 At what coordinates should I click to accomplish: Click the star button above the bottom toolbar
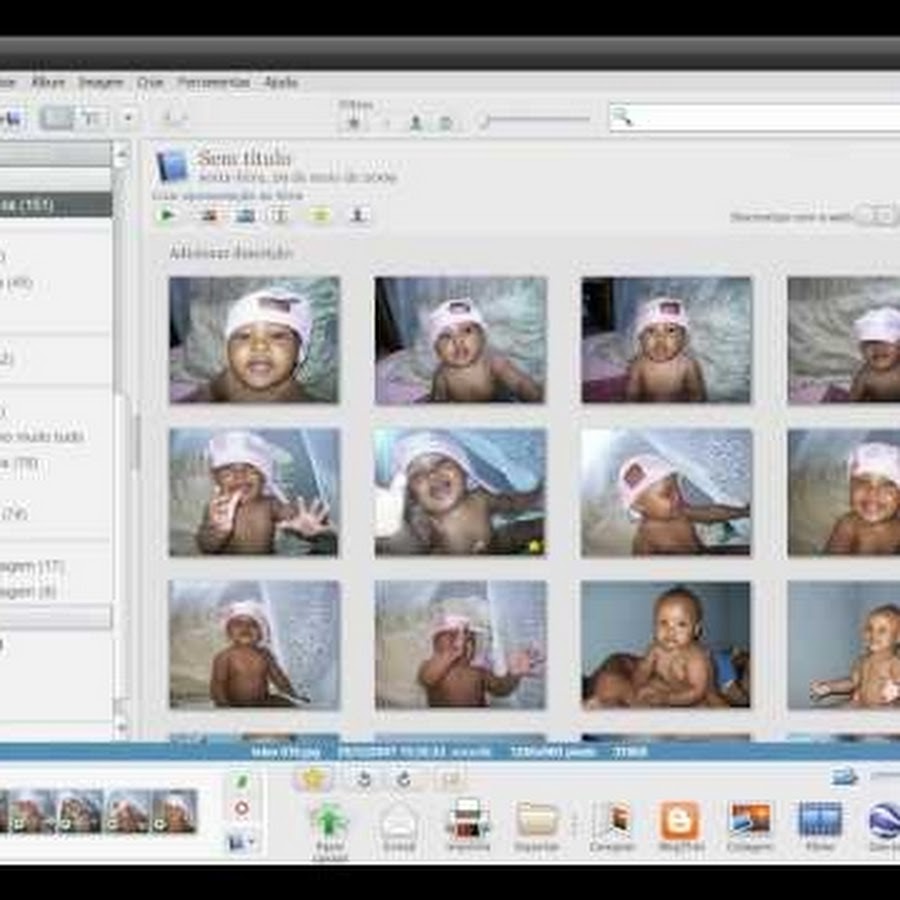click(x=314, y=779)
